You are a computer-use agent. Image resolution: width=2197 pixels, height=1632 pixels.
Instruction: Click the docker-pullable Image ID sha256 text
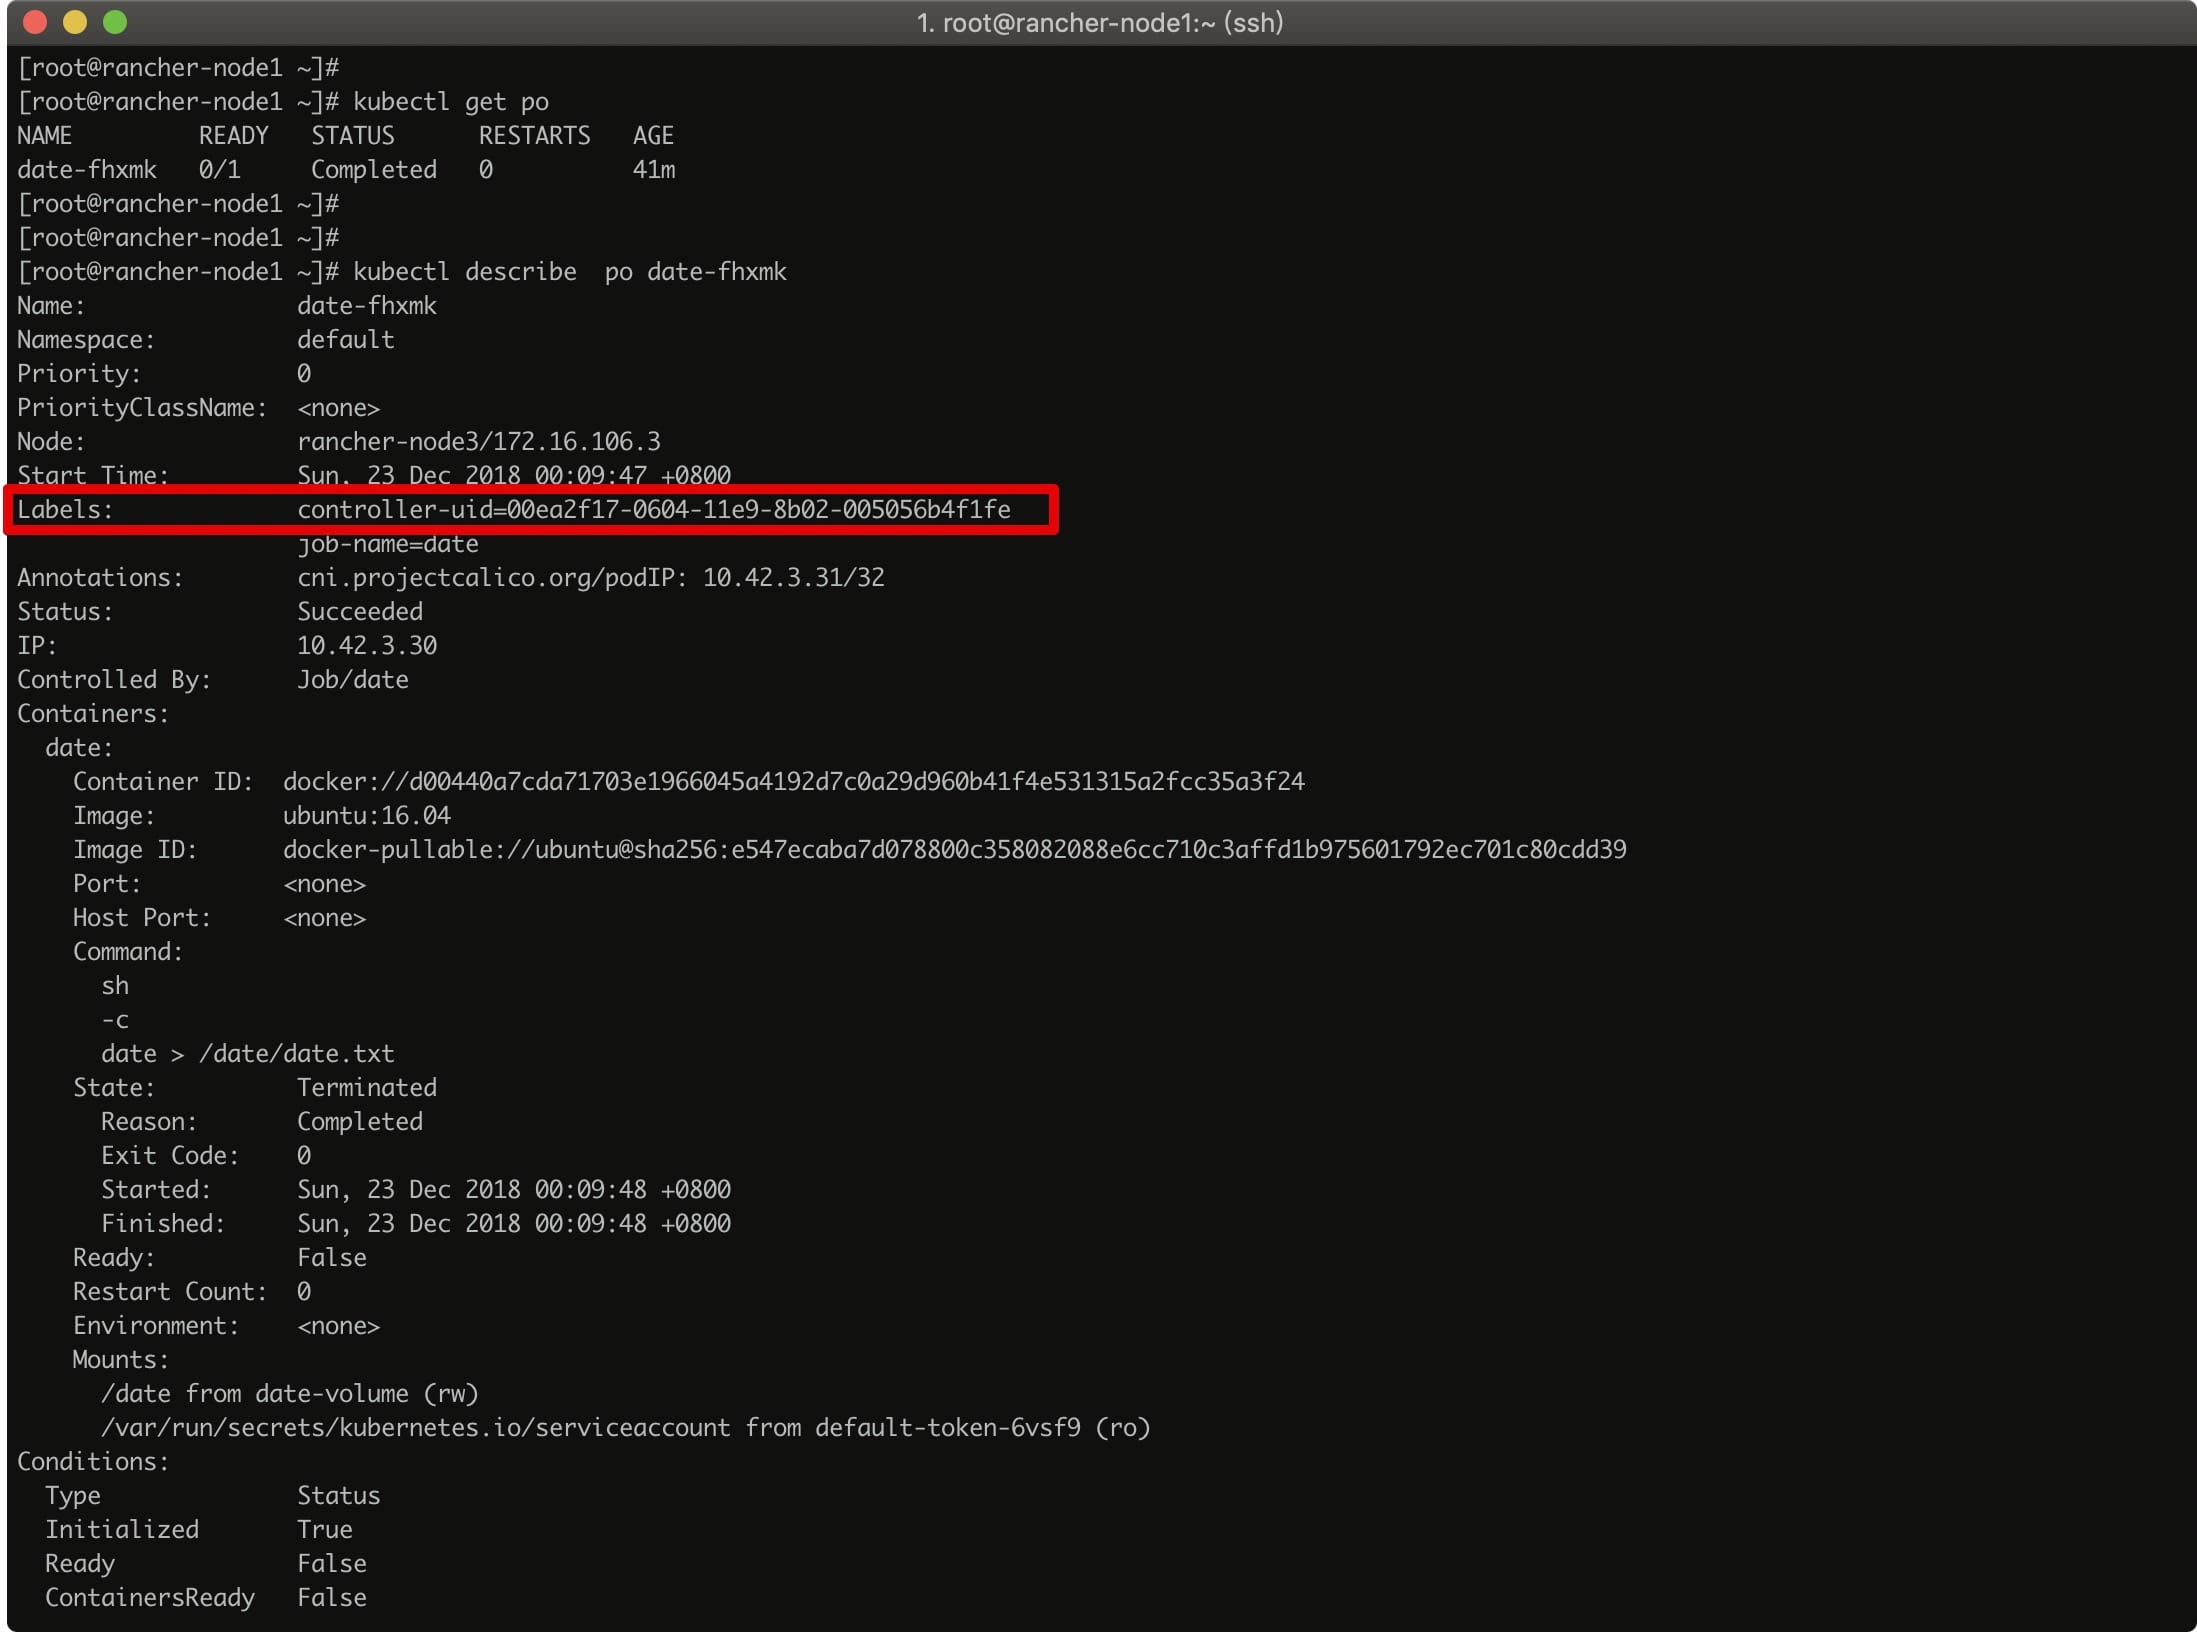(x=954, y=850)
